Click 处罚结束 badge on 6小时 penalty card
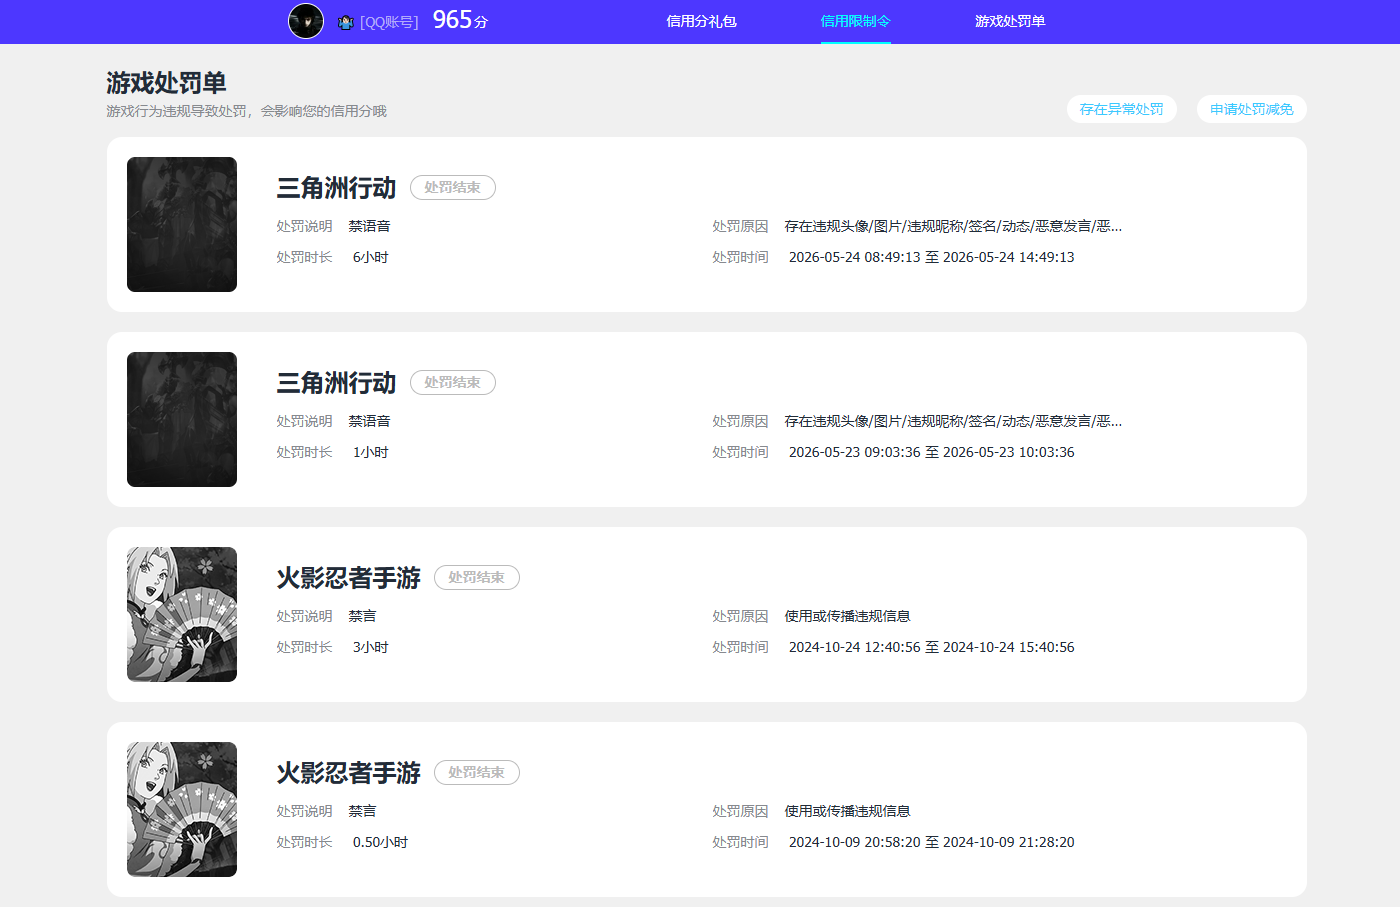1400x907 pixels. (453, 187)
